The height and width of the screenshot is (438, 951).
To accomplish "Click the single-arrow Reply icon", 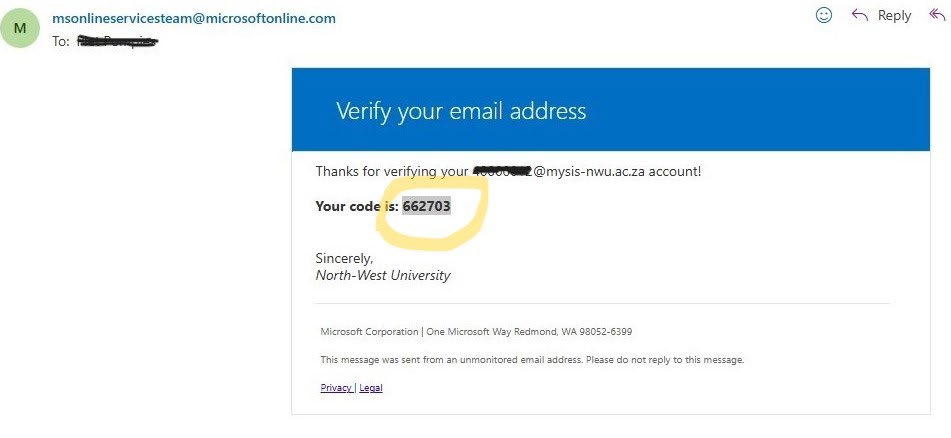I will click(859, 15).
